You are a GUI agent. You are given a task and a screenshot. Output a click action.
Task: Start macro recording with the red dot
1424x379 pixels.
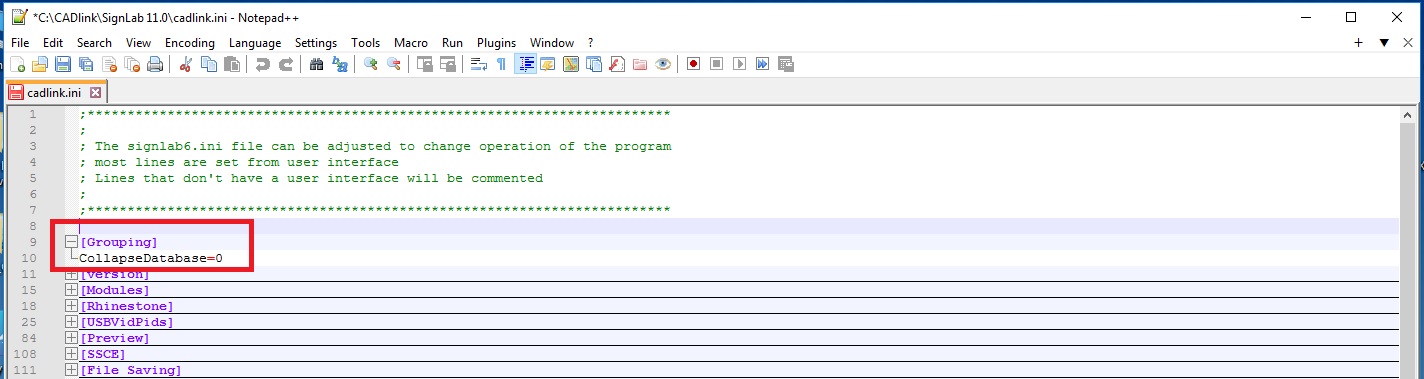point(693,64)
